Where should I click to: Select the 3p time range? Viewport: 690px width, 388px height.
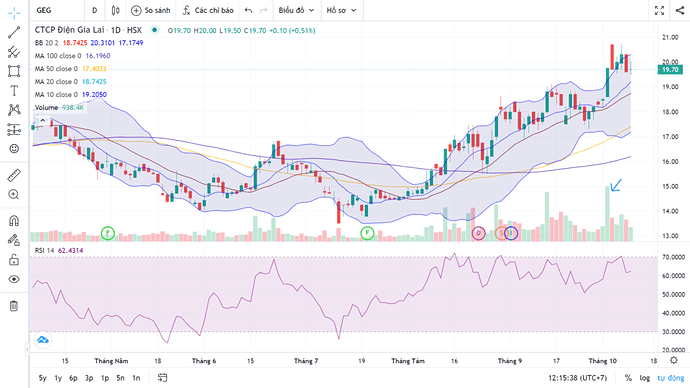(89, 378)
